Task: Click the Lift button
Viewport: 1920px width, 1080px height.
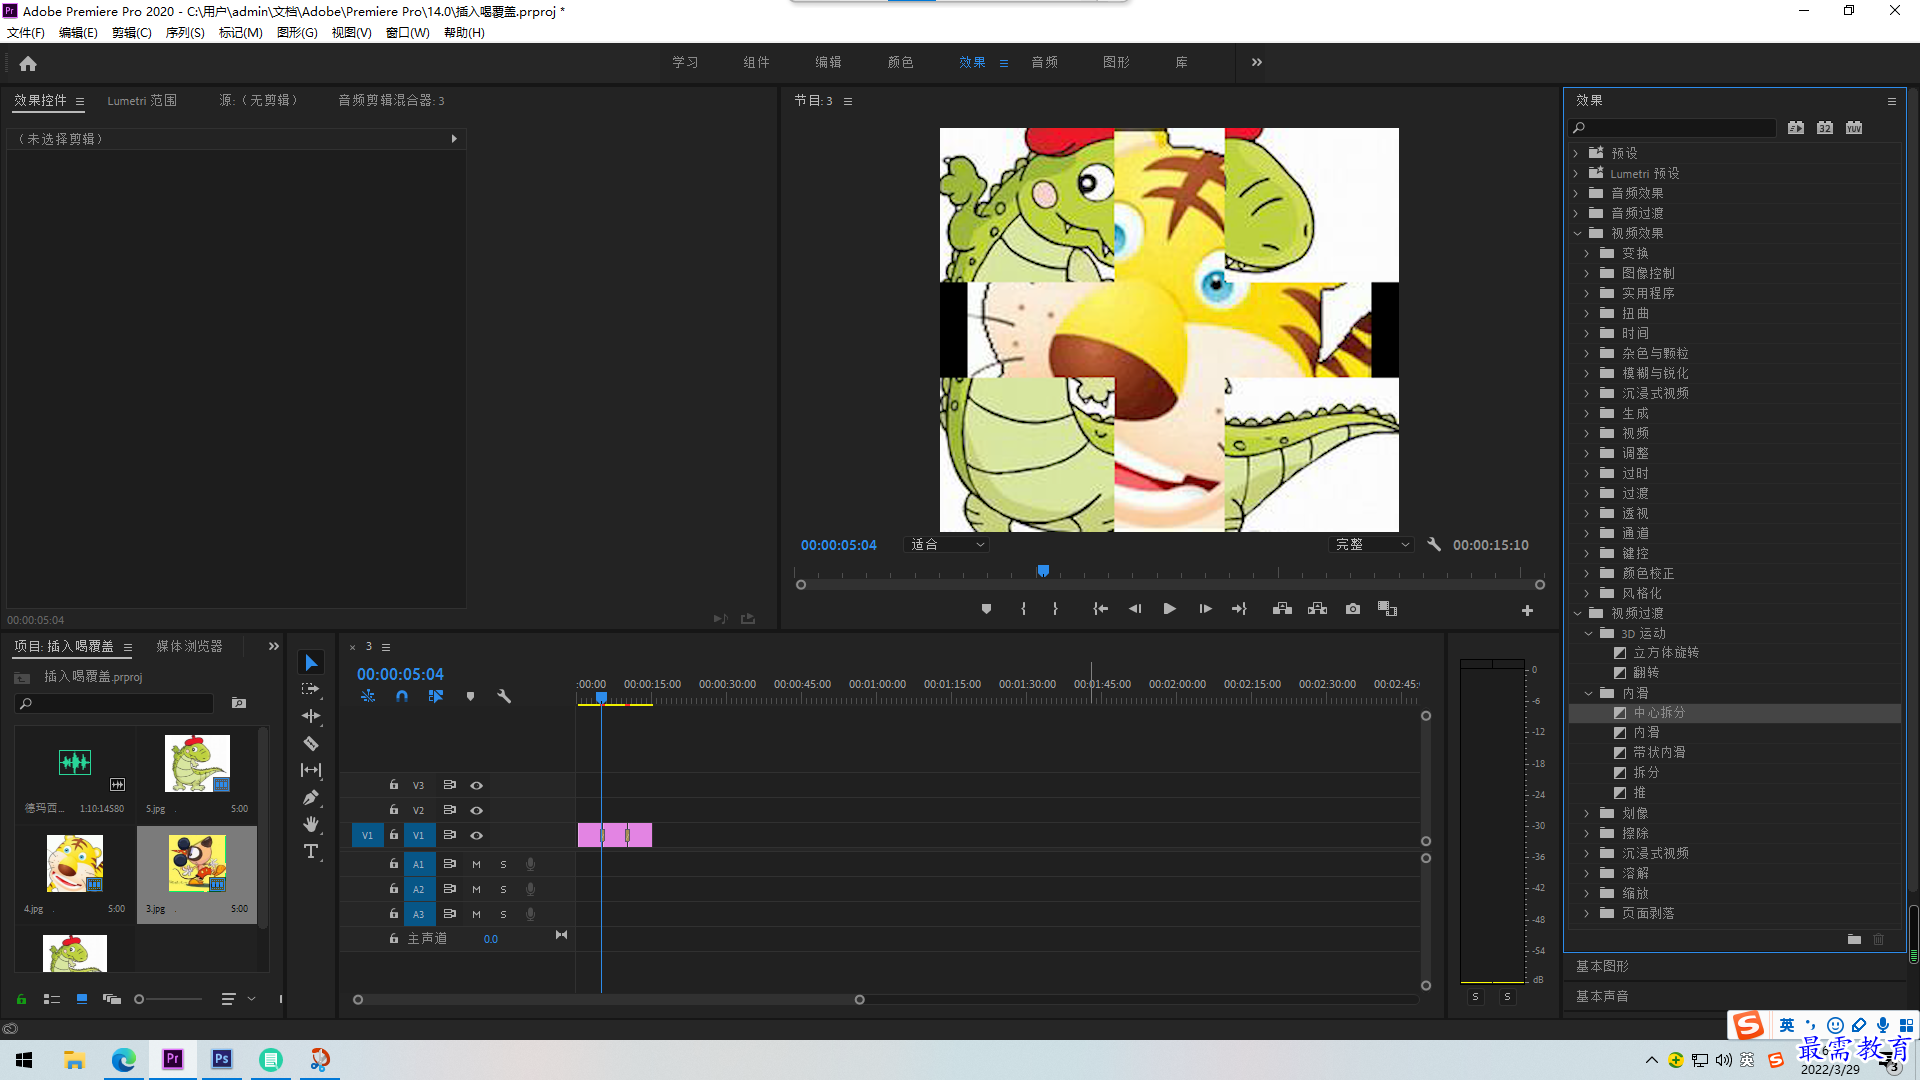Action: pyautogui.click(x=1282, y=609)
